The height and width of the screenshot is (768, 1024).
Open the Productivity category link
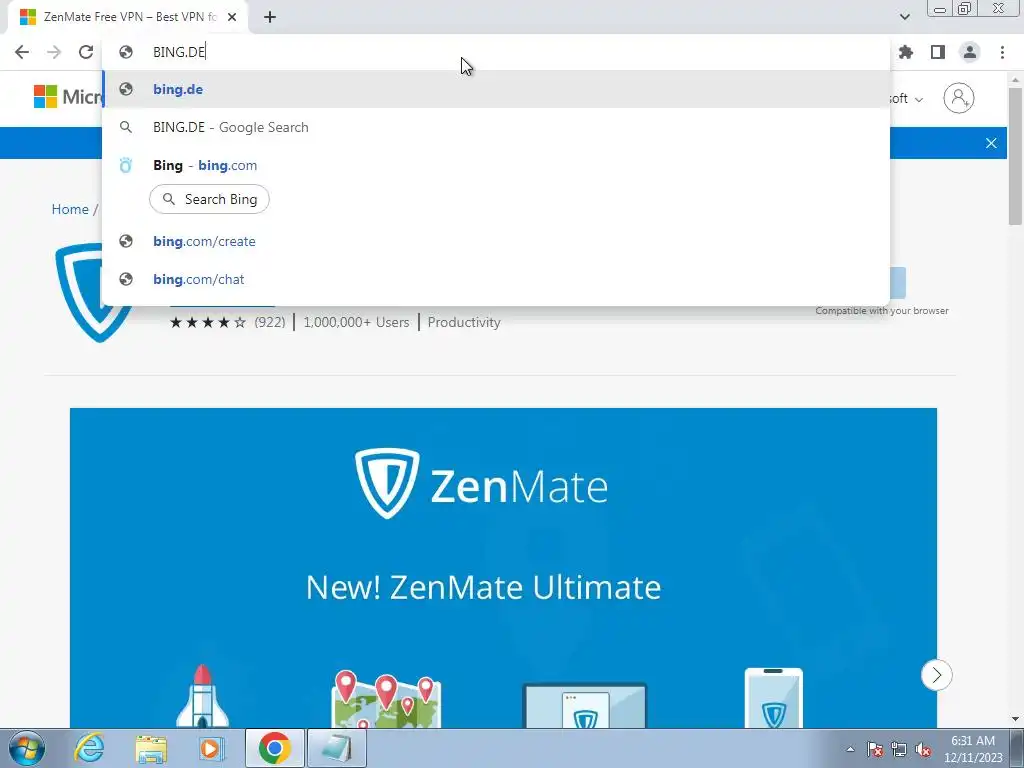pos(464,322)
